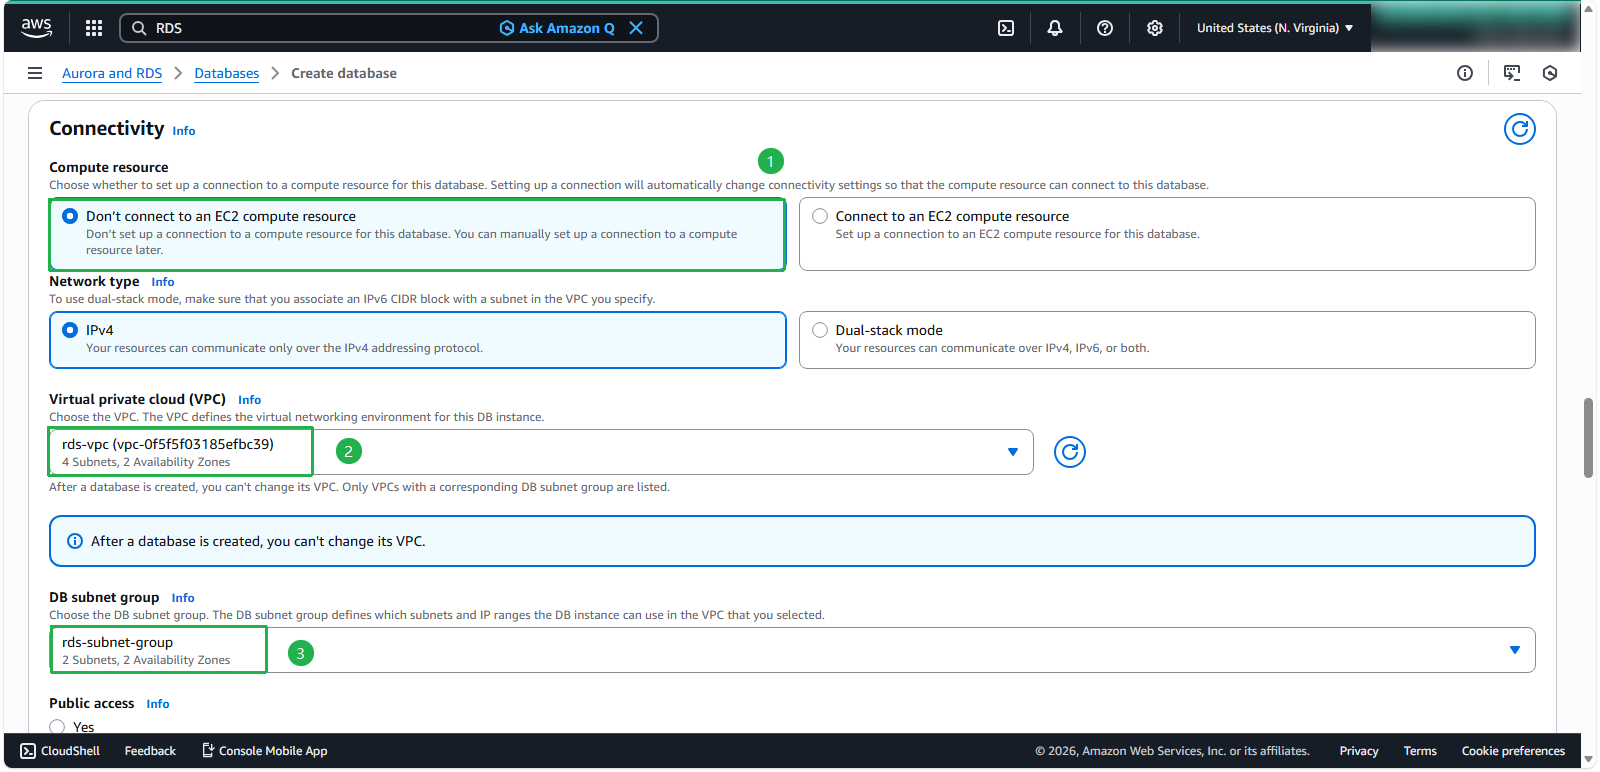This screenshot has width=1600, height=772.
Task: Open the Terms footer link
Action: click(x=1420, y=751)
